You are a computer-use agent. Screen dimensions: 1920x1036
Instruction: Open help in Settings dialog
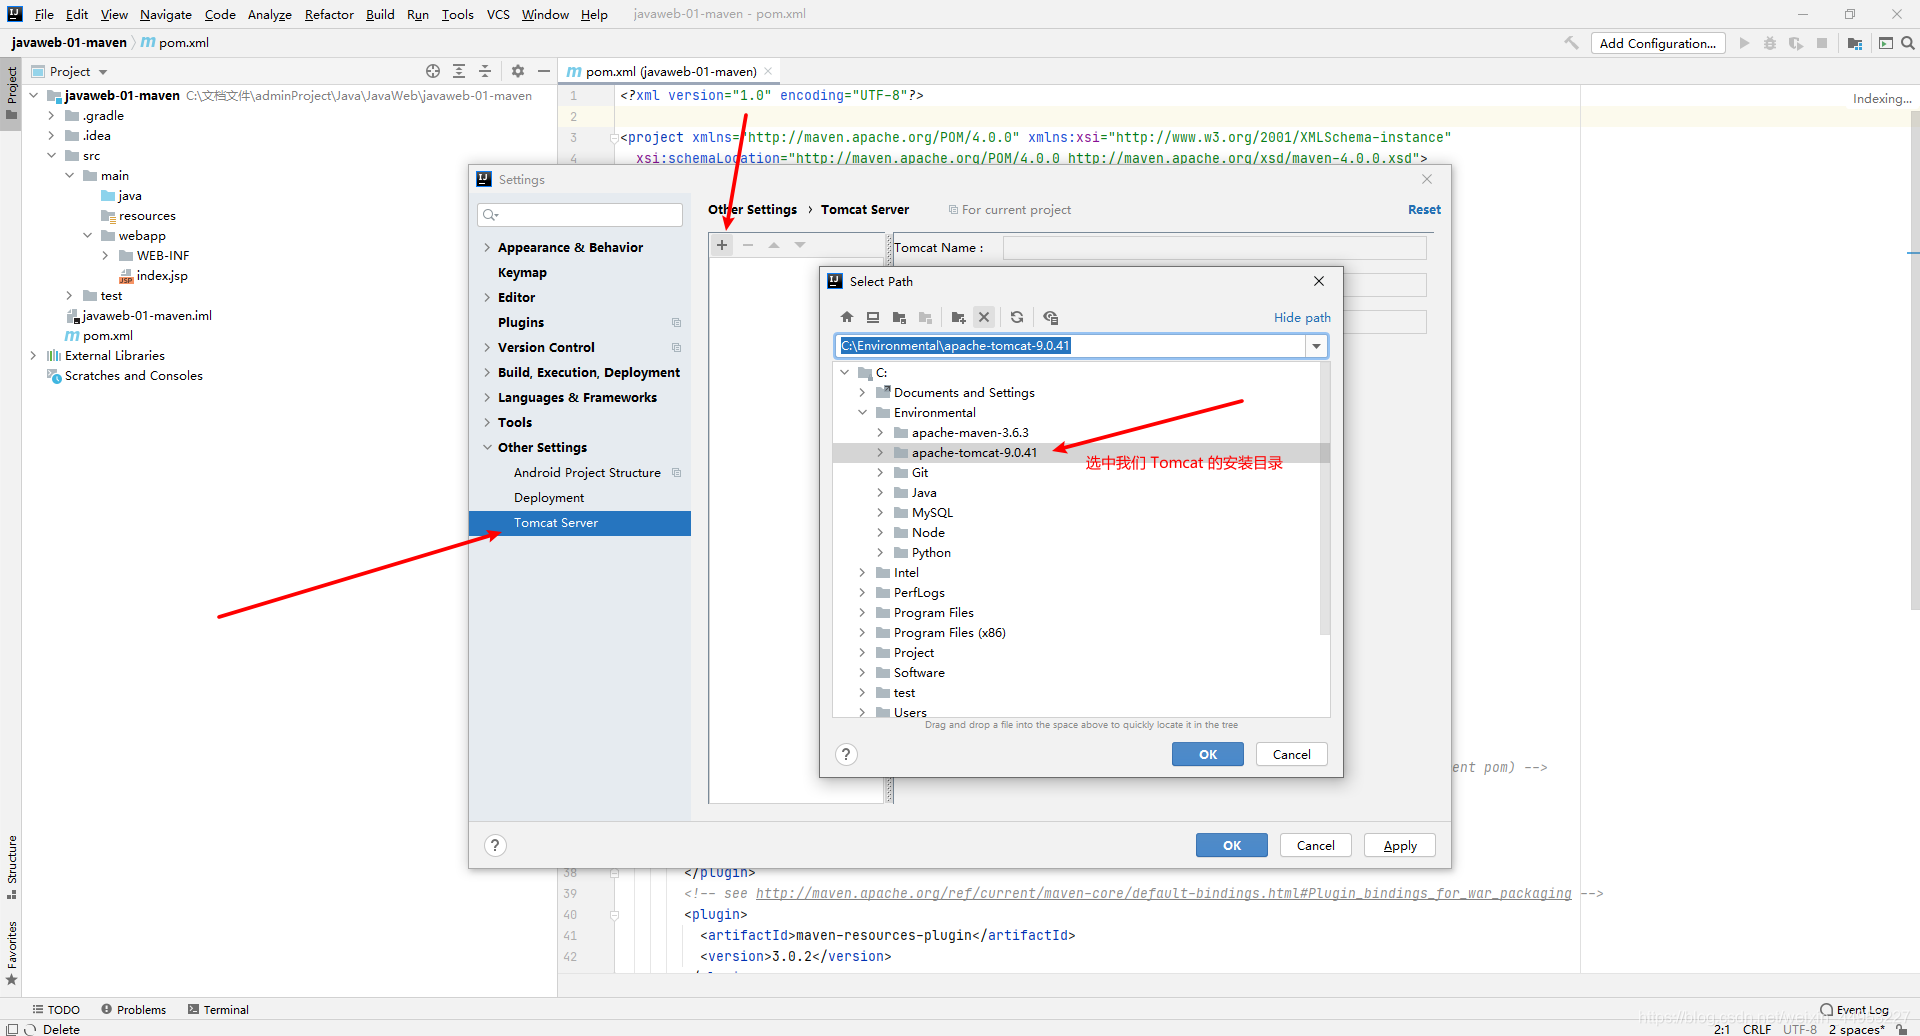click(495, 845)
